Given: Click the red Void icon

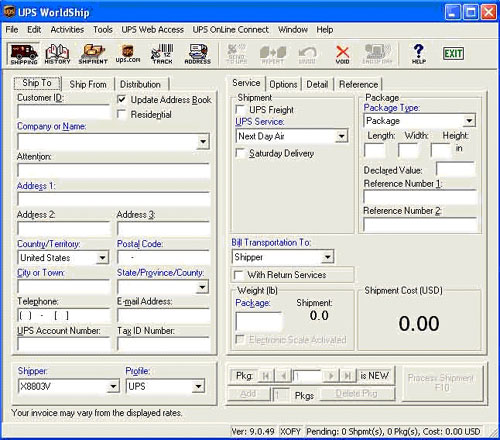Looking at the screenshot, I should (342, 54).
